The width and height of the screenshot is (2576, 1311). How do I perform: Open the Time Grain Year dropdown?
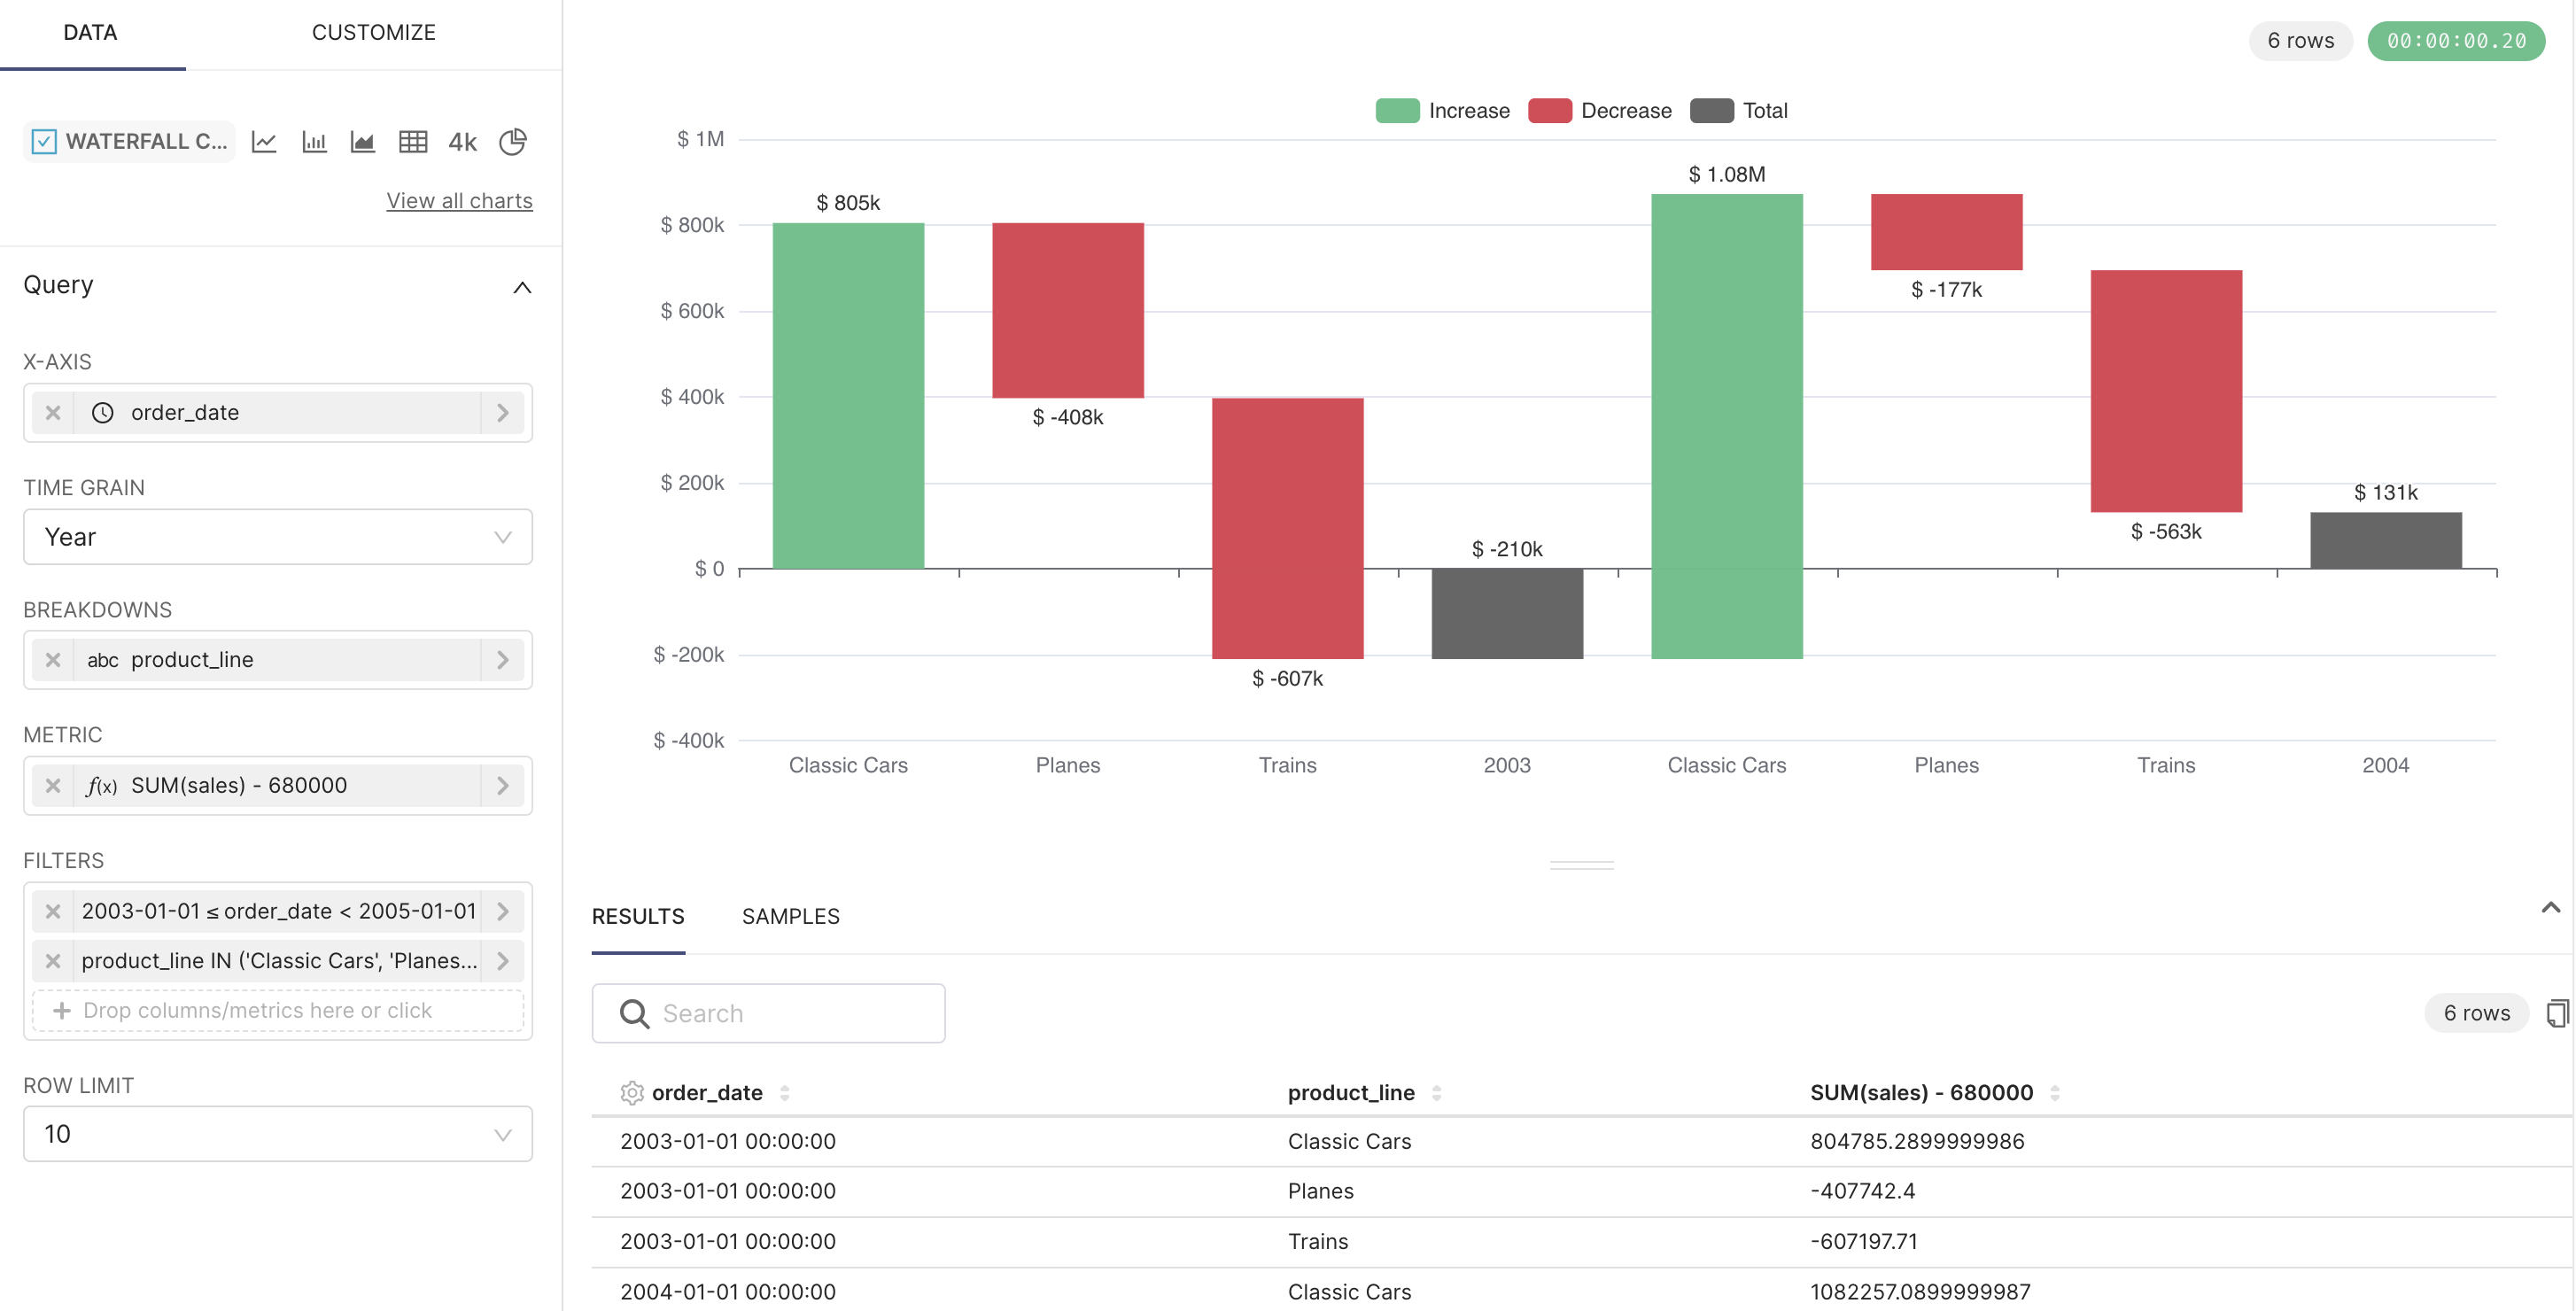278,537
